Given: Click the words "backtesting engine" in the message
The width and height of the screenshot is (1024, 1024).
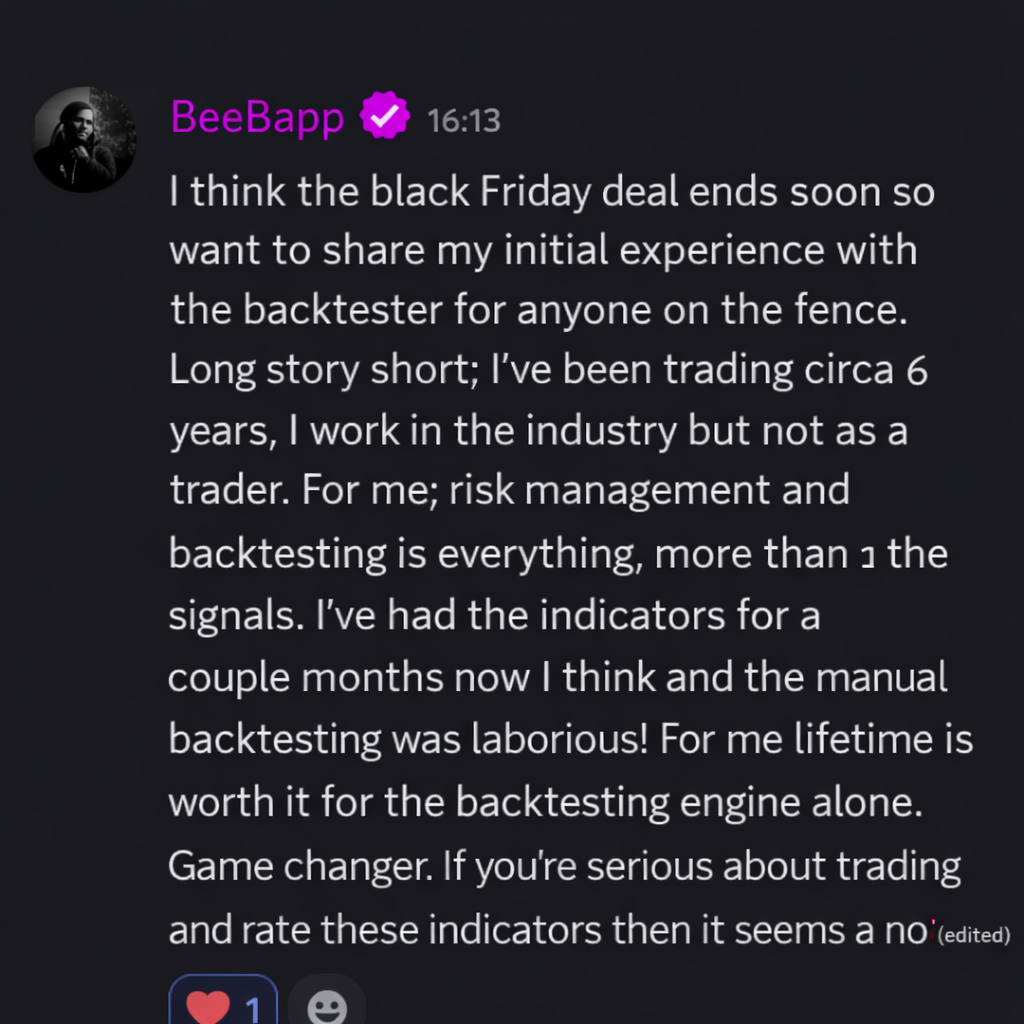Looking at the screenshot, I should coord(692,802).
